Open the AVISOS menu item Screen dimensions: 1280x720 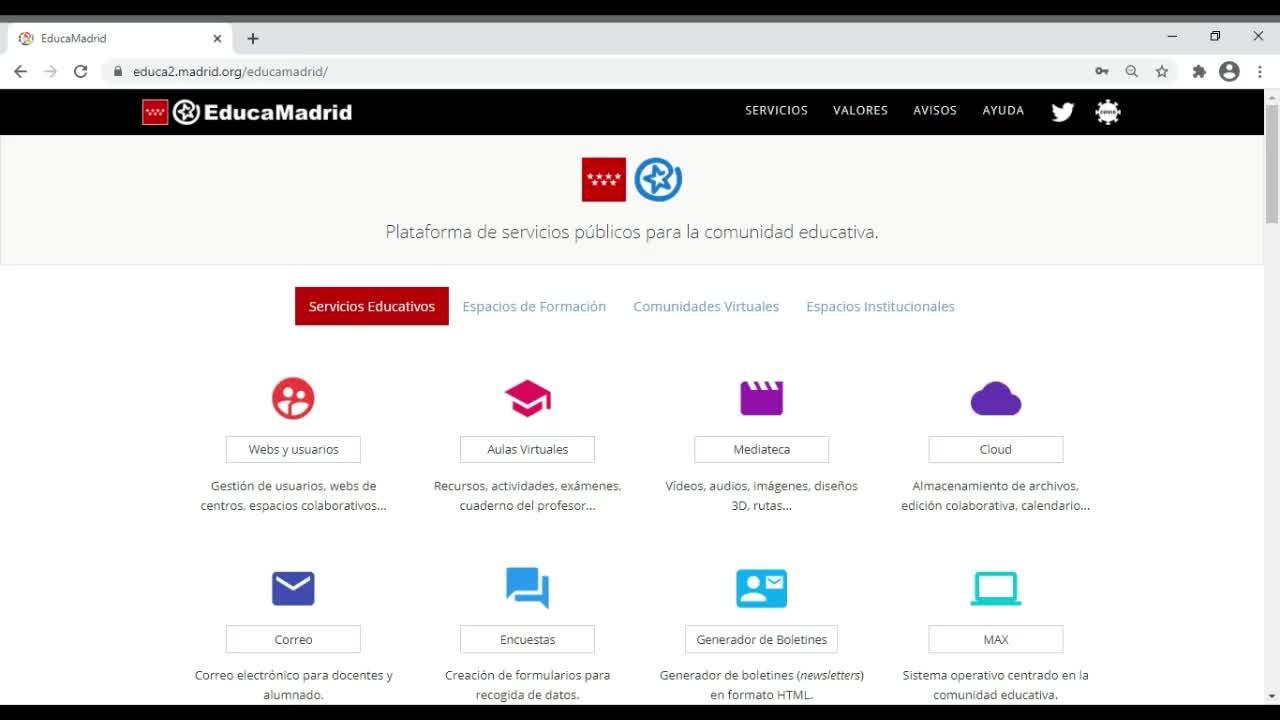coord(935,111)
